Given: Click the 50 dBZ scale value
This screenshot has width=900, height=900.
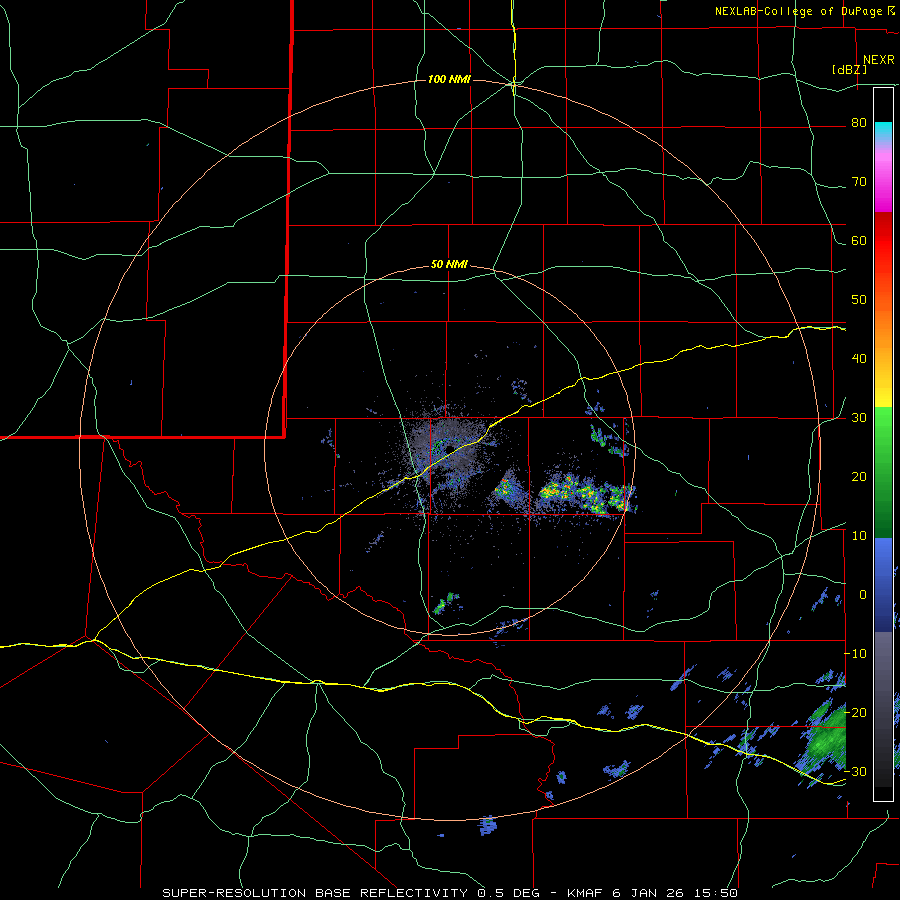Looking at the screenshot, I should (x=859, y=300).
